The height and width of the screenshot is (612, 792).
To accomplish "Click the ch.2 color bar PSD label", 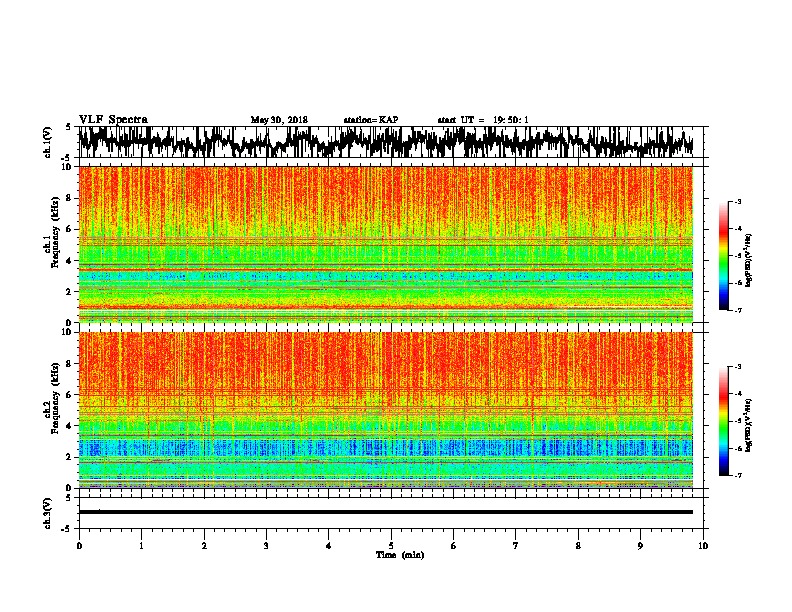I will click(749, 425).
